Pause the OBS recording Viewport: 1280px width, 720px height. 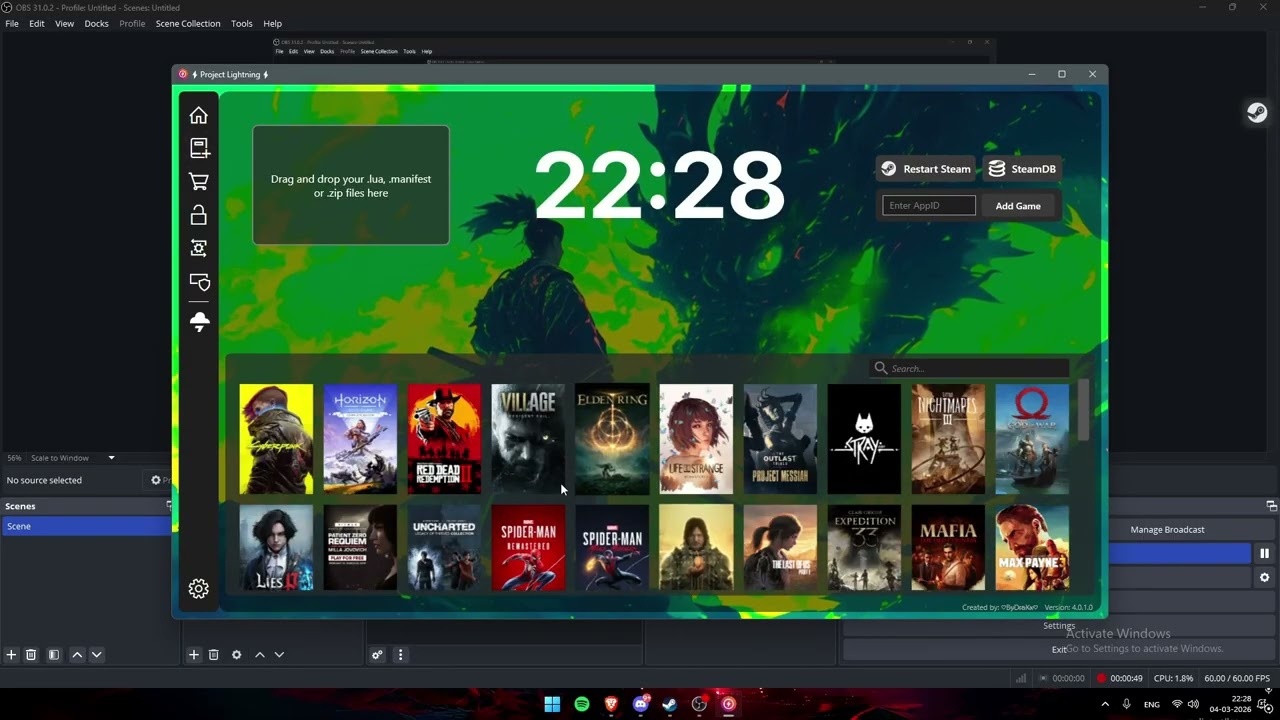[1264, 553]
